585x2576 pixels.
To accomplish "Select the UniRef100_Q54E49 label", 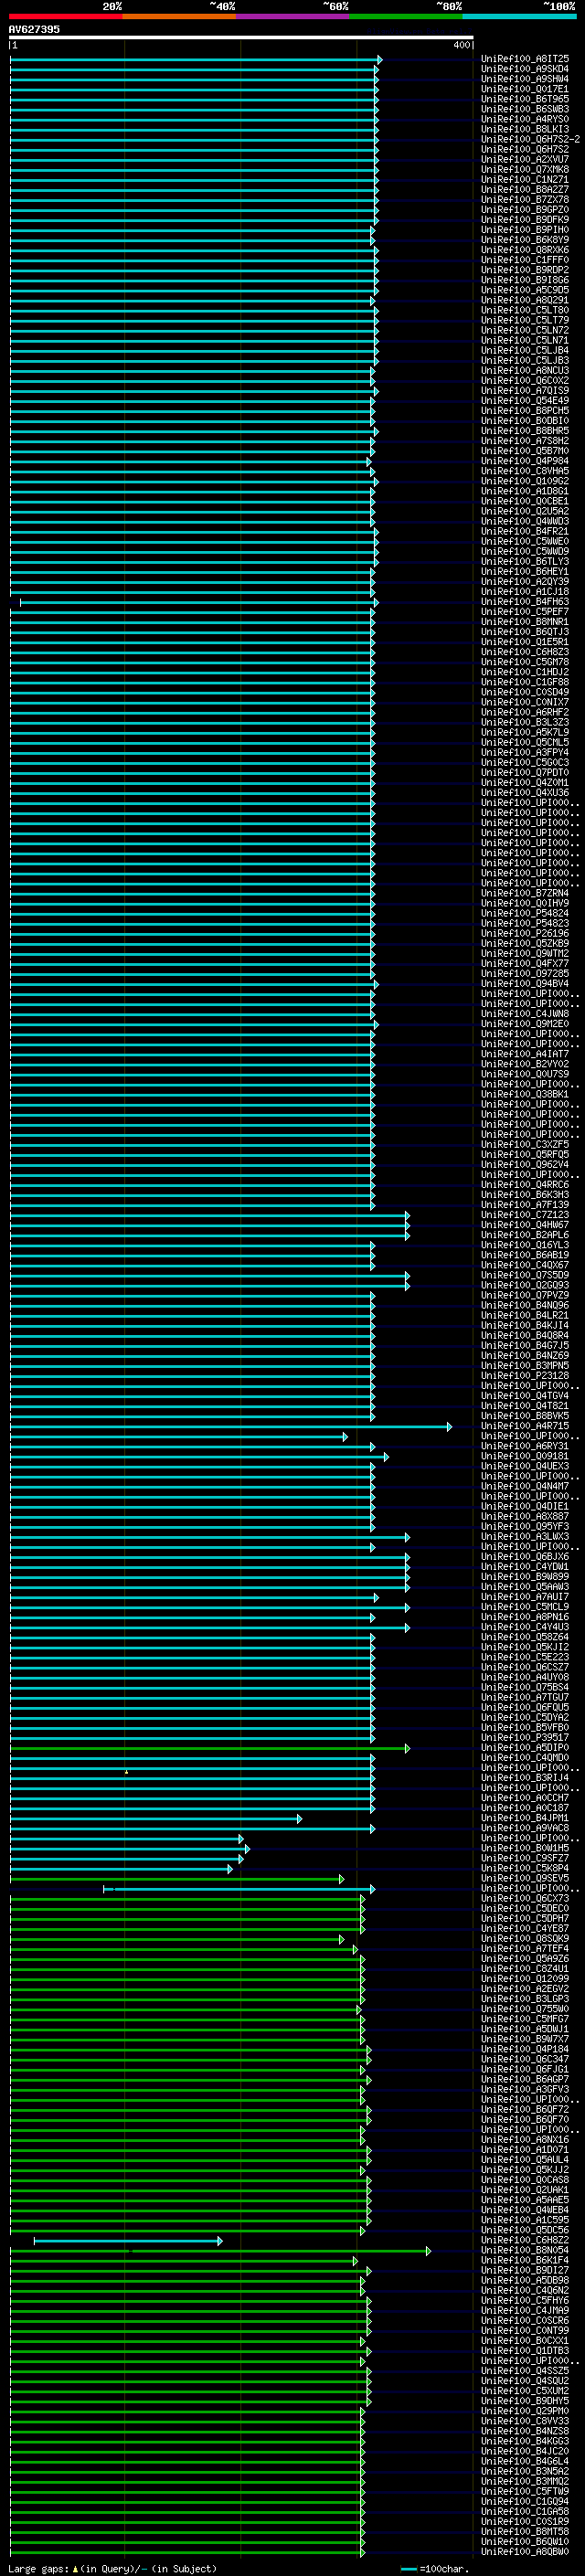I will (524, 401).
